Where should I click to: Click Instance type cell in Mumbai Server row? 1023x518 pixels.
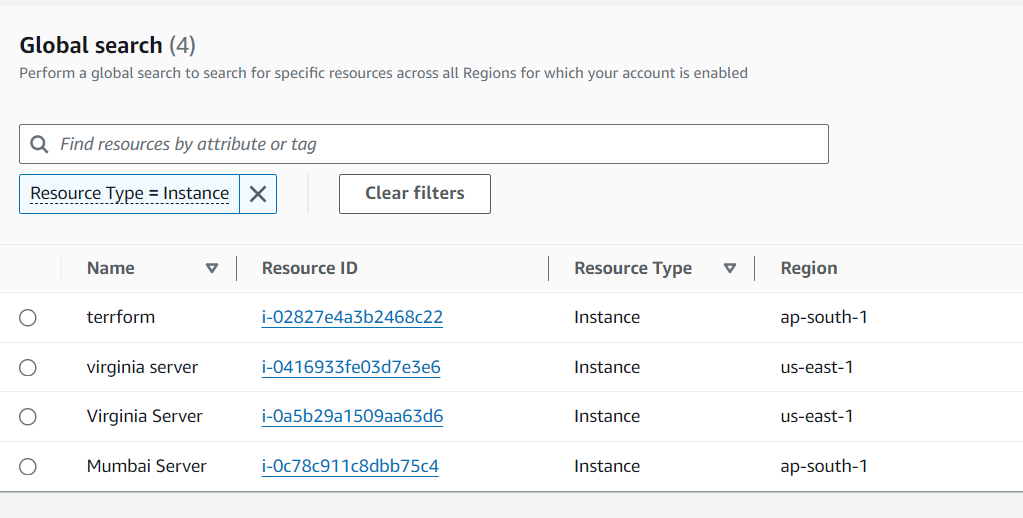(x=607, y=466)
